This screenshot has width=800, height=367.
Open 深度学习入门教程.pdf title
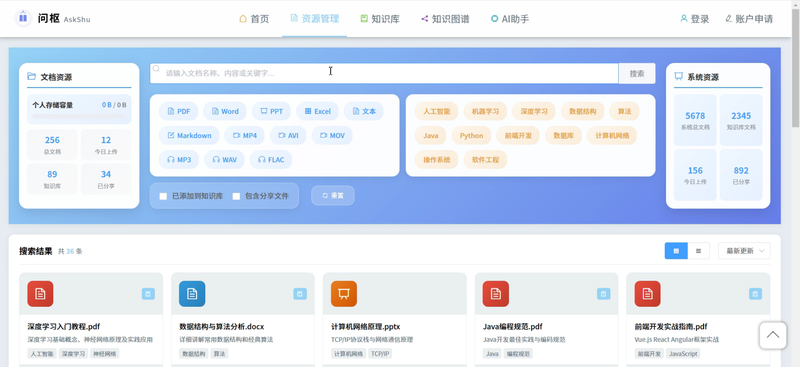(64, 326)
